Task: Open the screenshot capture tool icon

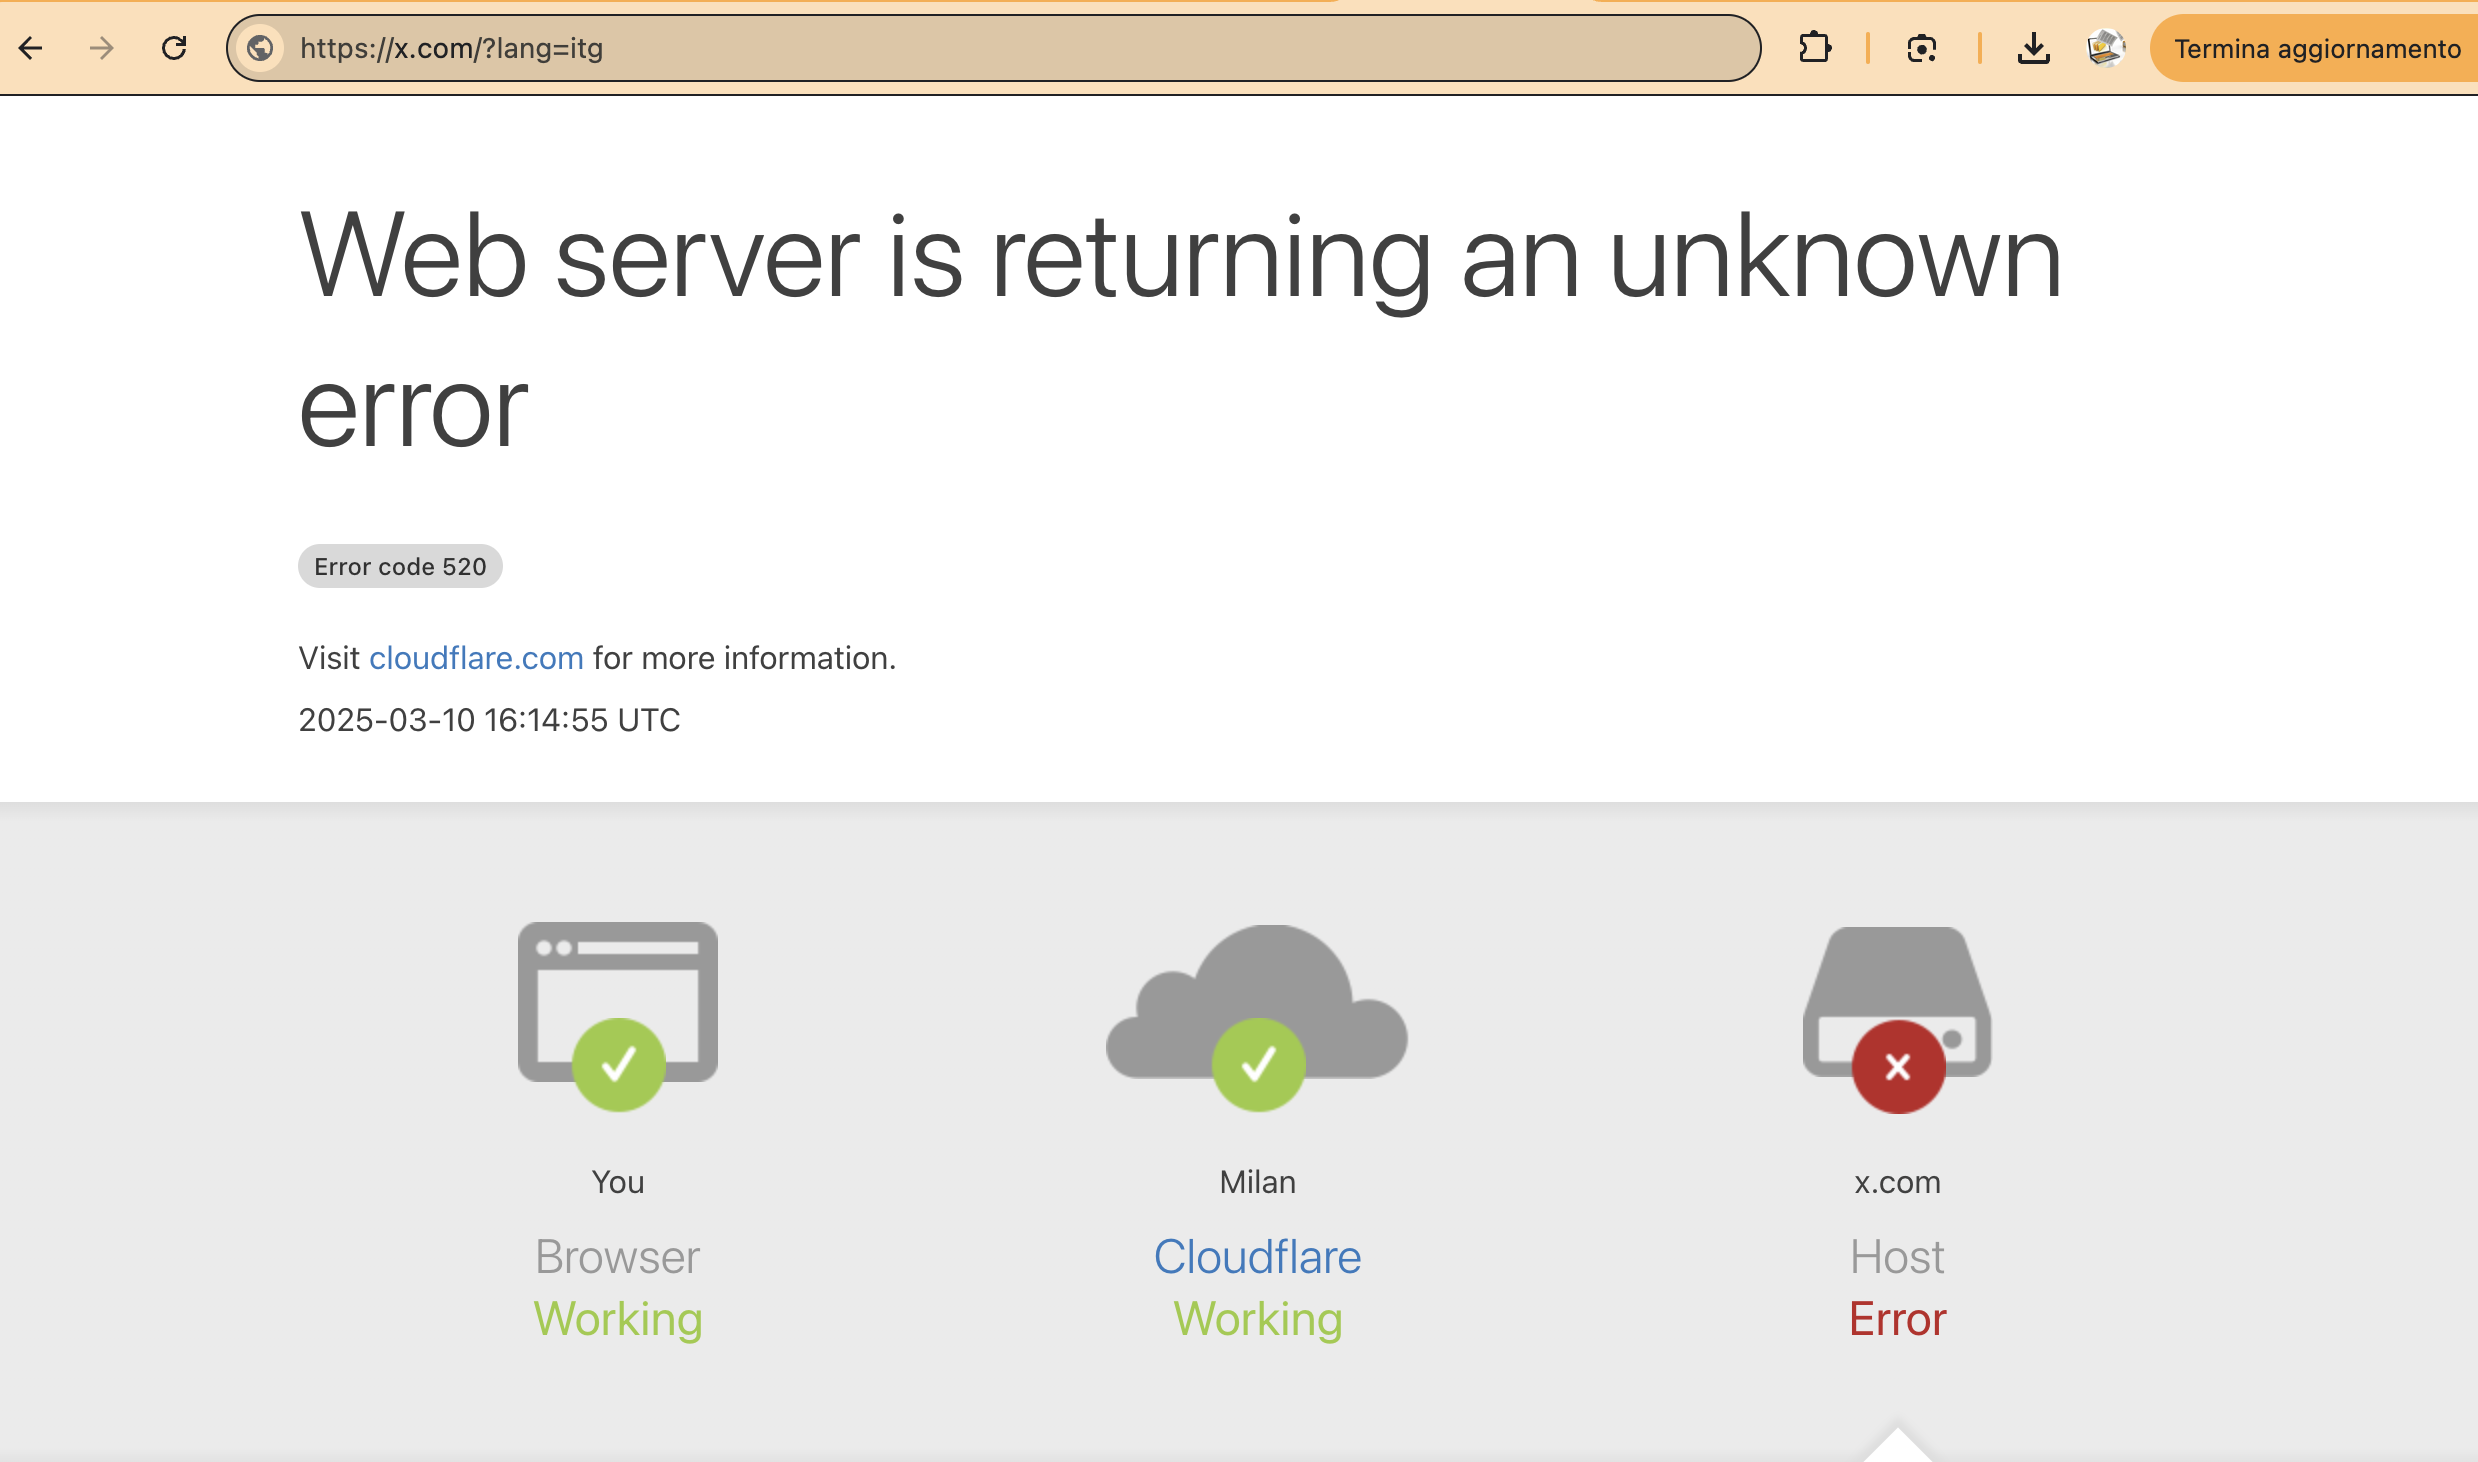Action: (x=1922, y=48)
